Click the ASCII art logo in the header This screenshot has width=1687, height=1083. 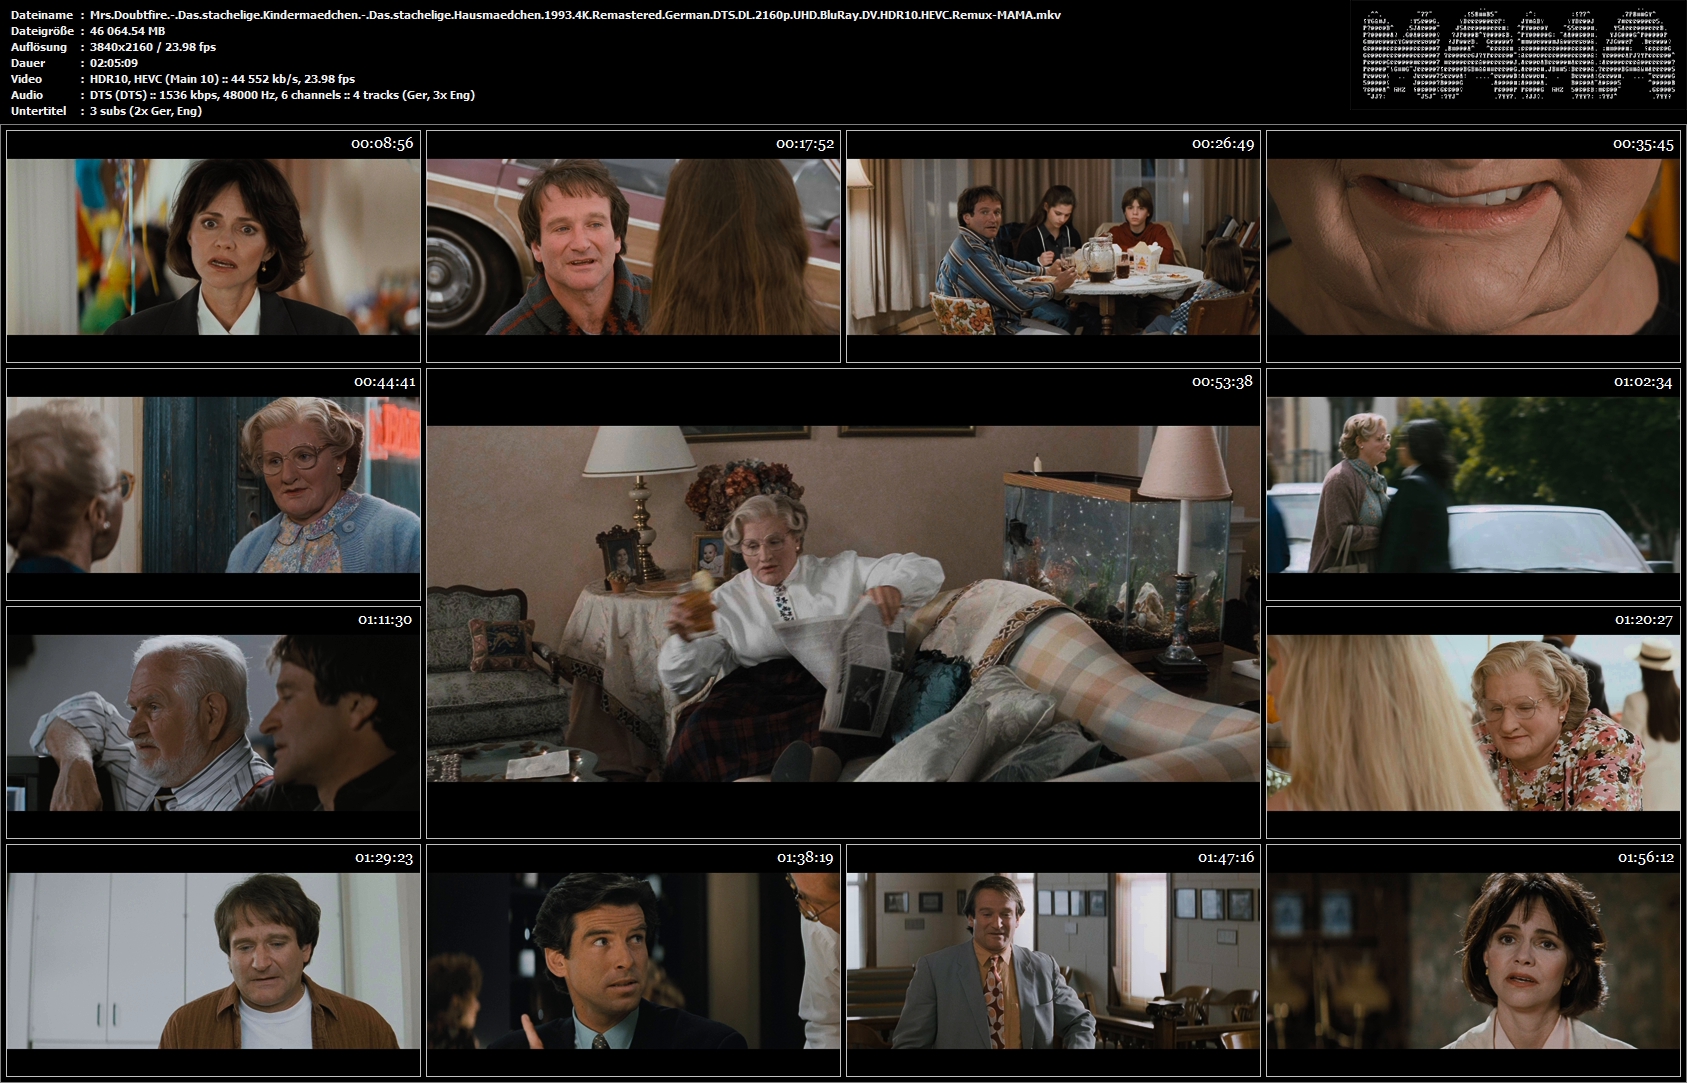pos(1518,54)
